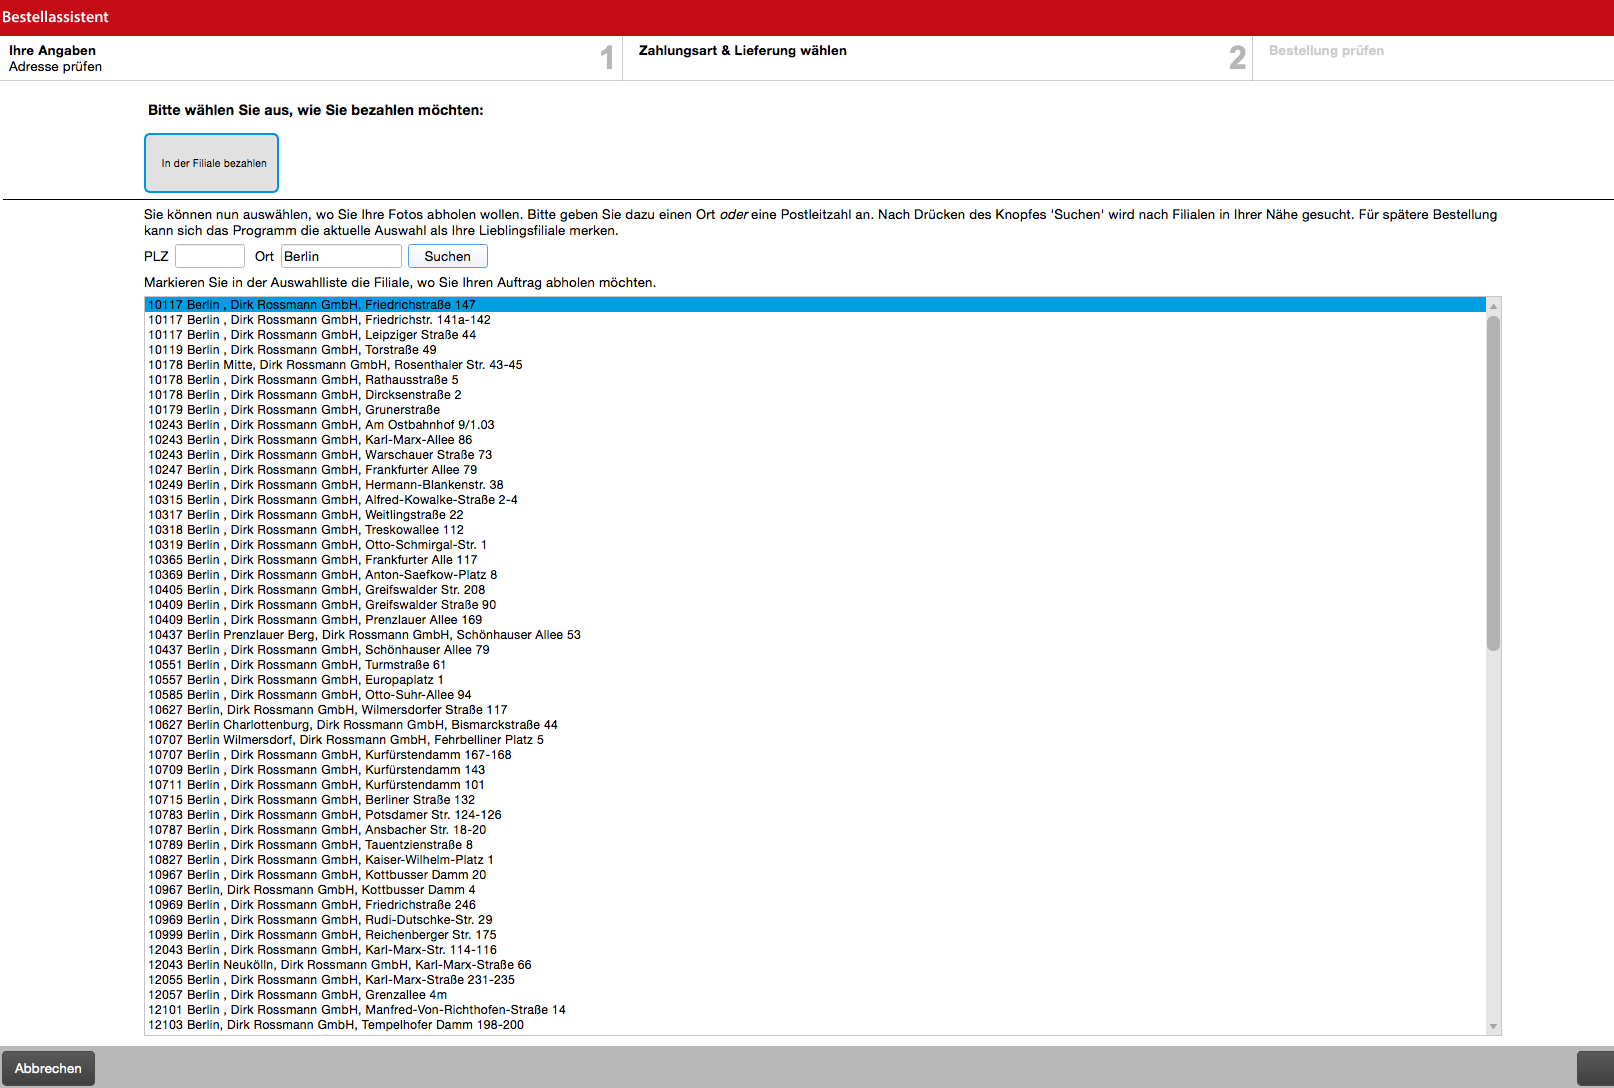Select branch Rudi-Dutschke-Str. 29
This screenshot has height=1088, width=1614.
(815, 920)
